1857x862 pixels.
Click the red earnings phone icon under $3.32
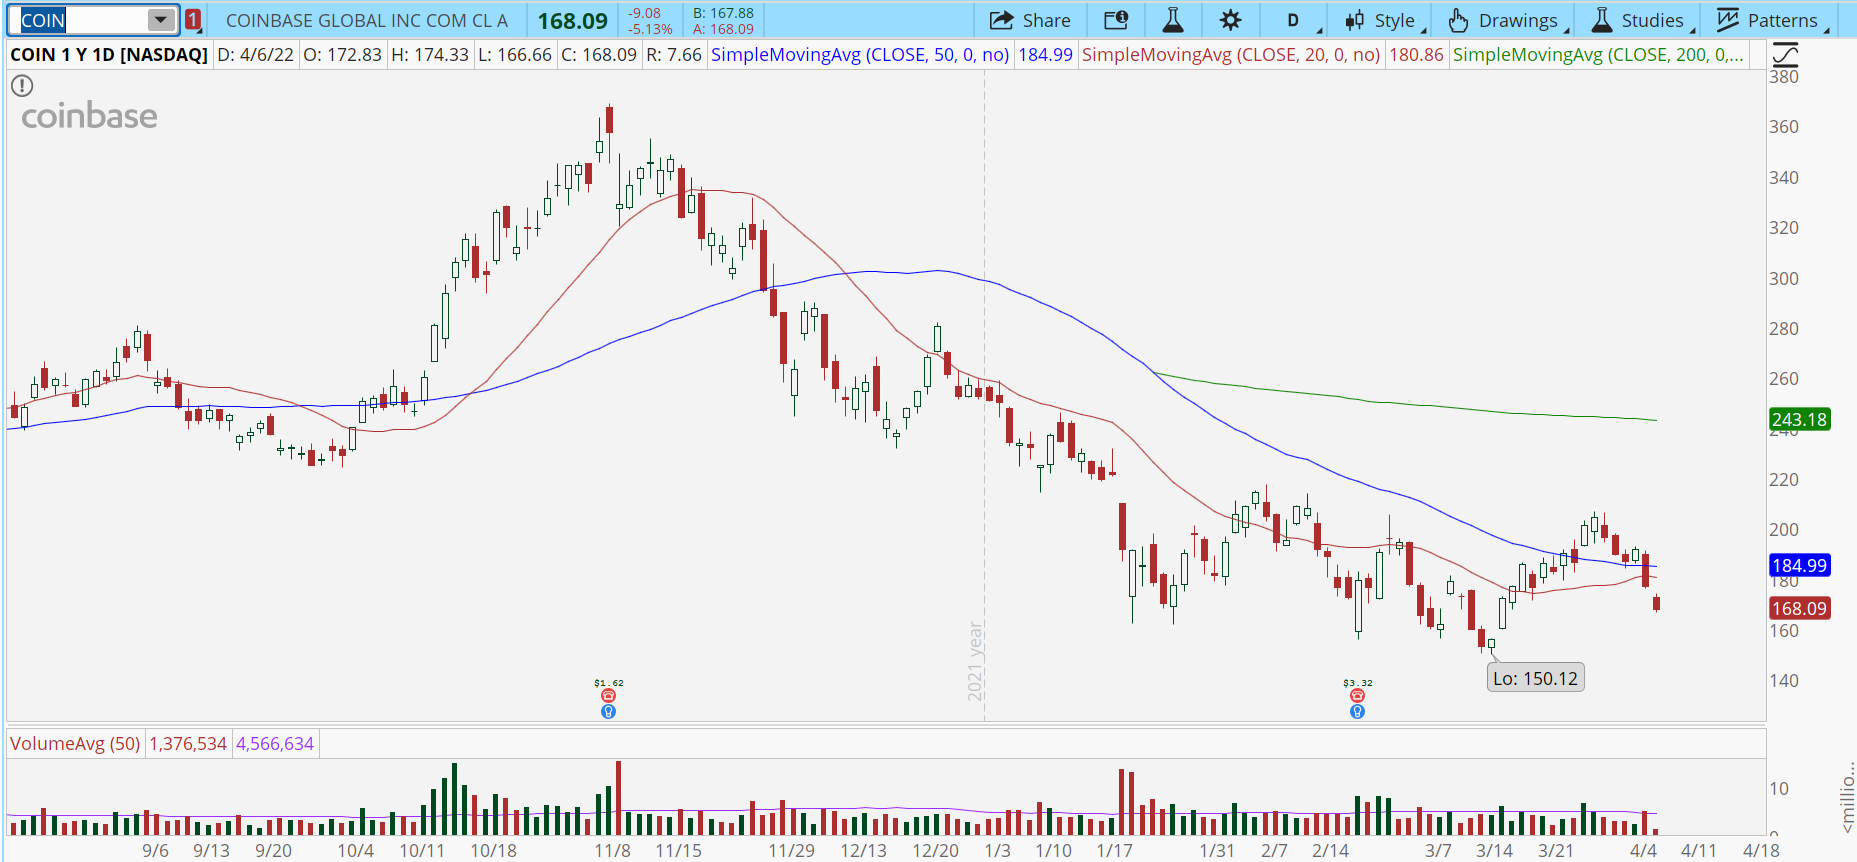(x=1357, y=696)
